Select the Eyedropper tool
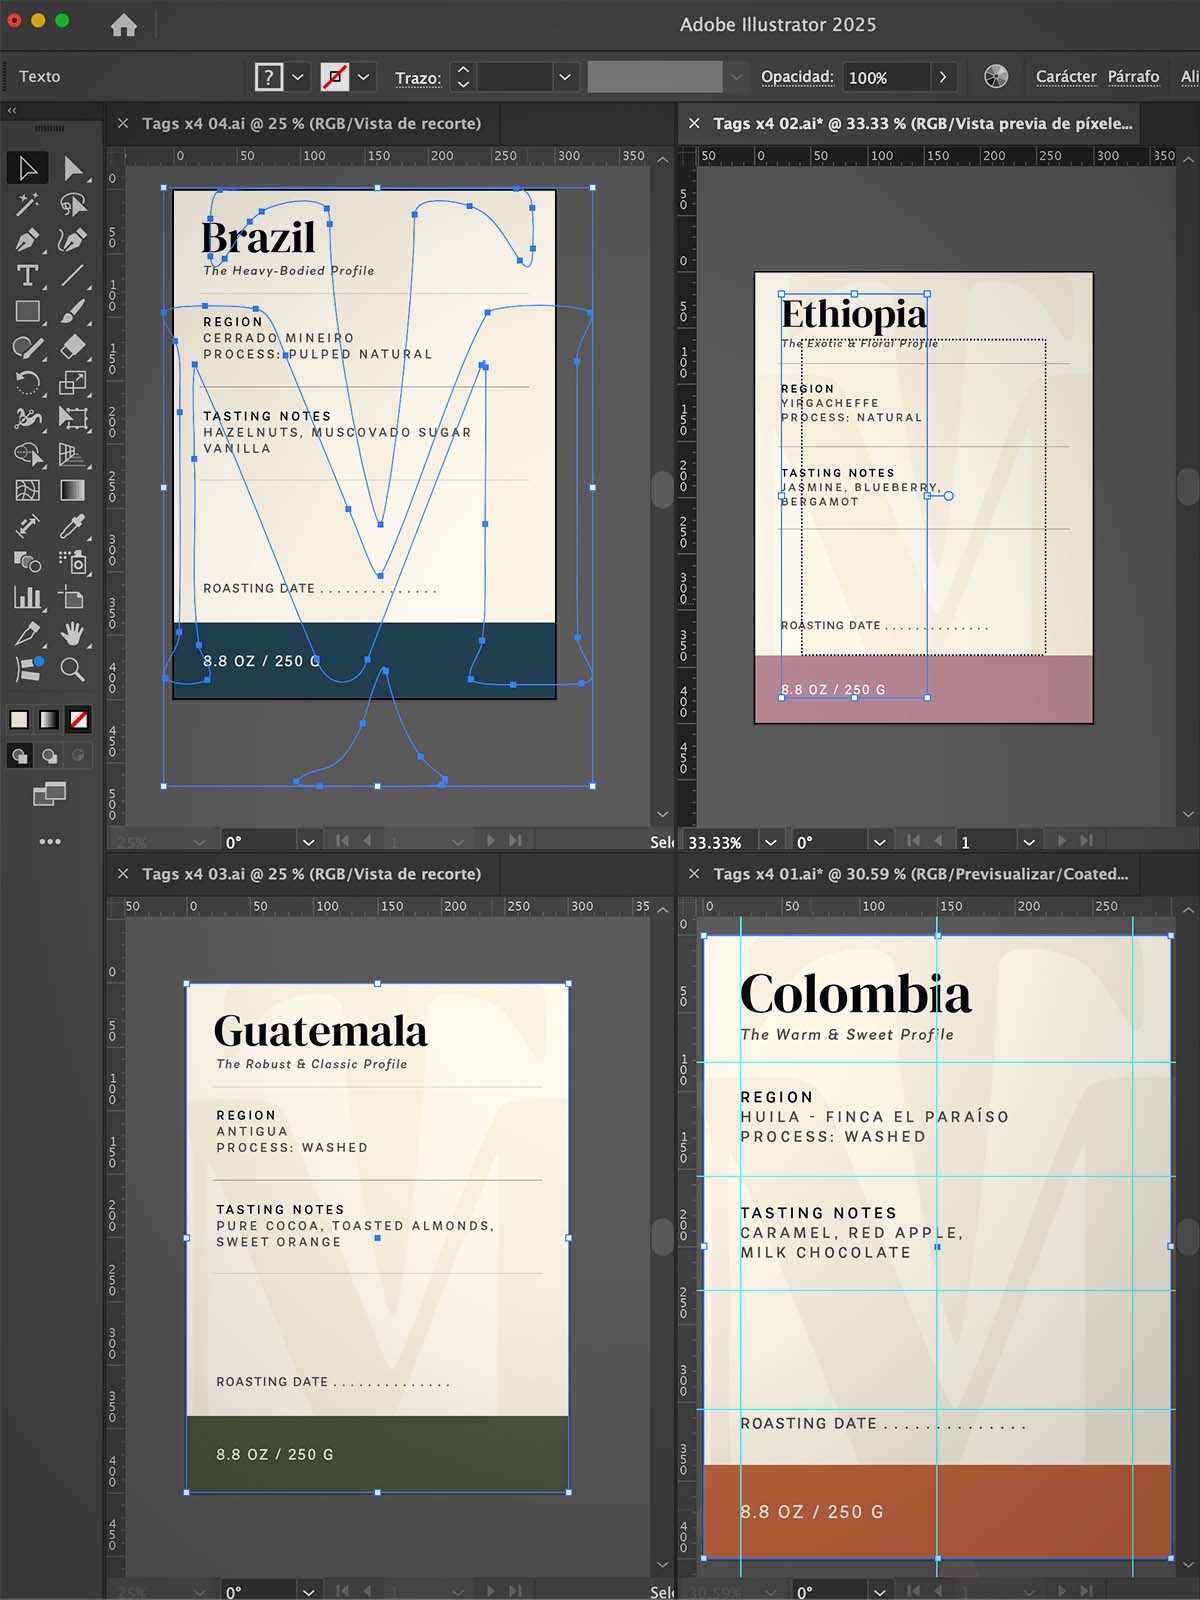The height and width of the screenshot is (1600, 1200). click(73, 525)
